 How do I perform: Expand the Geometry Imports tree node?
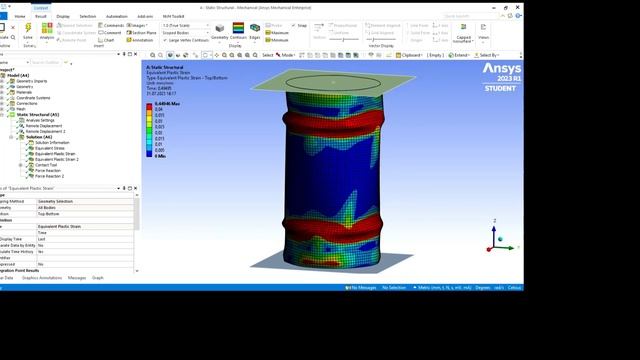click(x=2, y=81)
